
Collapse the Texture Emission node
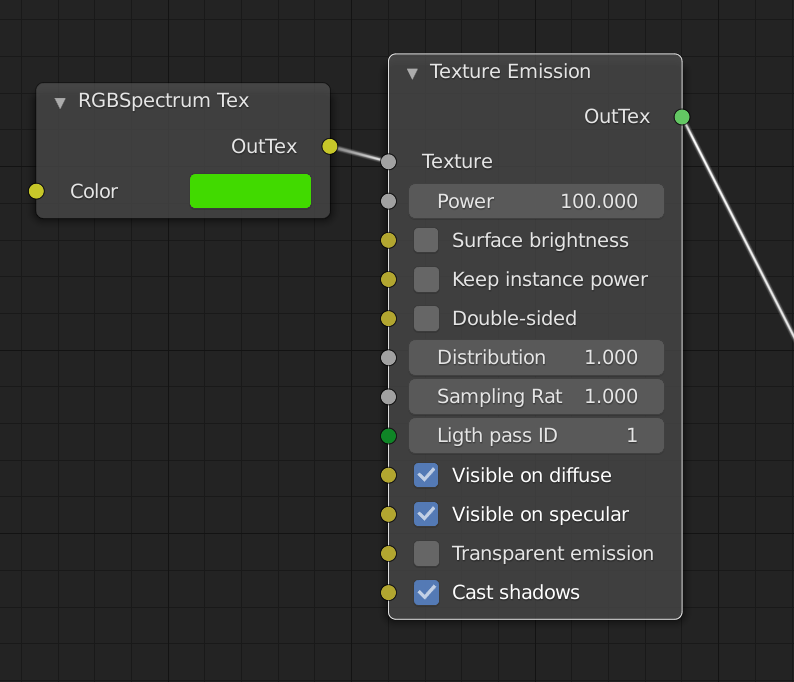412,73
